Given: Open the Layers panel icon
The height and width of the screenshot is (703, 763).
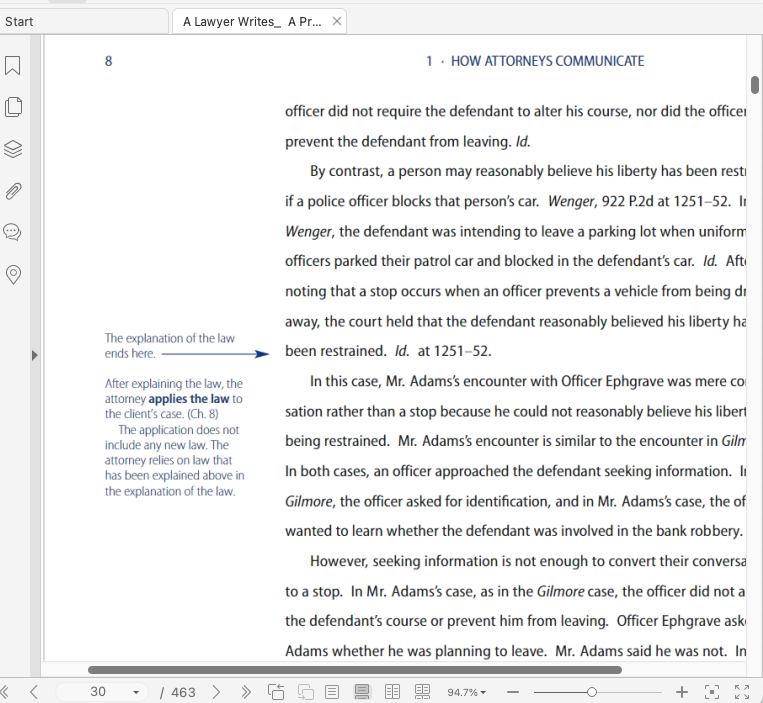Looking at the screenshot, I should point(13,149).
